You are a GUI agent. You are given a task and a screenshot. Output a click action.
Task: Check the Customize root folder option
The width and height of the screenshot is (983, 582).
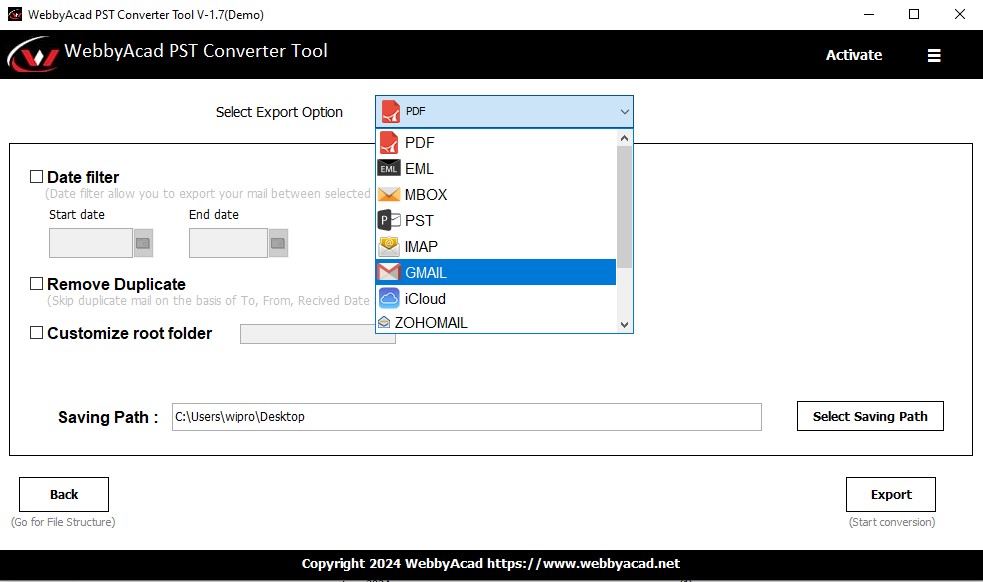click(x=36, y=333)
